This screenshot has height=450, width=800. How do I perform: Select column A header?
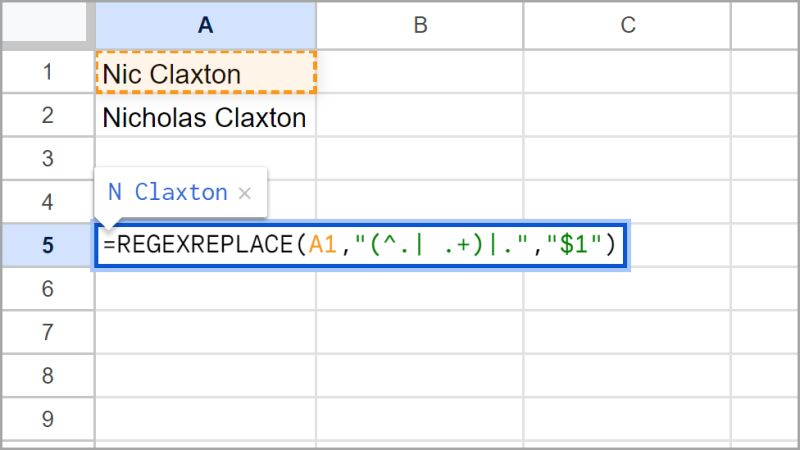coord(206,25)
